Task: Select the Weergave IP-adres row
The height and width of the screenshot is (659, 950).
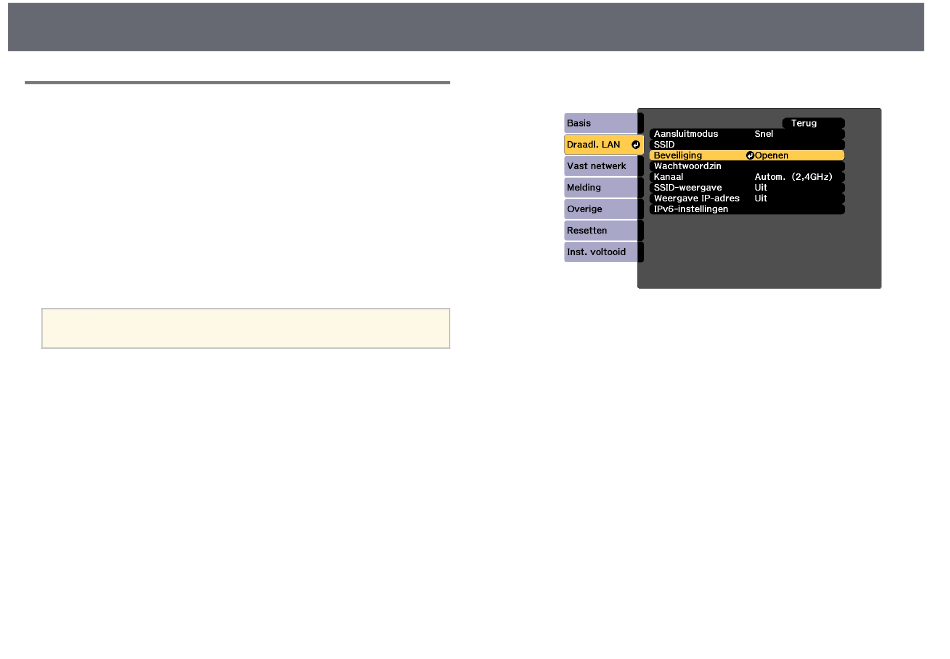Action: click(747, 198)
